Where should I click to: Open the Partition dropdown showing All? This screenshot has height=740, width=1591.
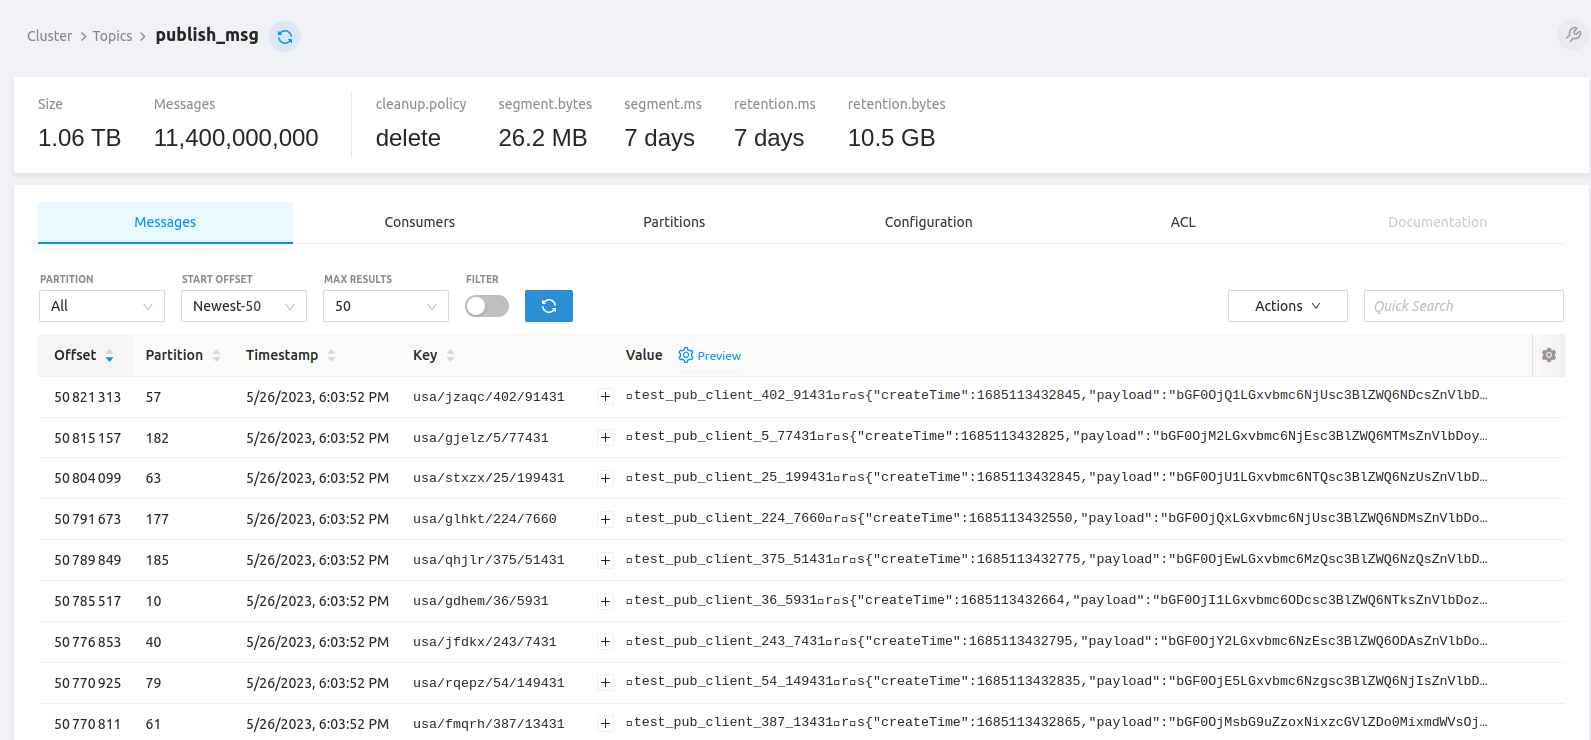[x=101, y=306]
